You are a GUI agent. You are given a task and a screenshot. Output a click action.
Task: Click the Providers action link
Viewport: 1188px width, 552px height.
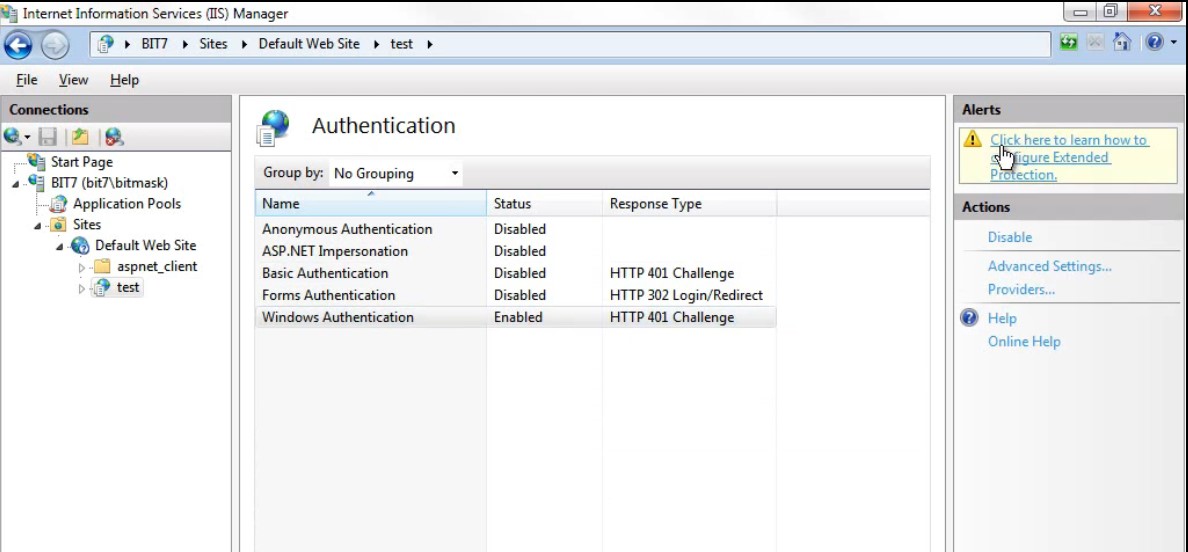click(x=1021, y=290)
